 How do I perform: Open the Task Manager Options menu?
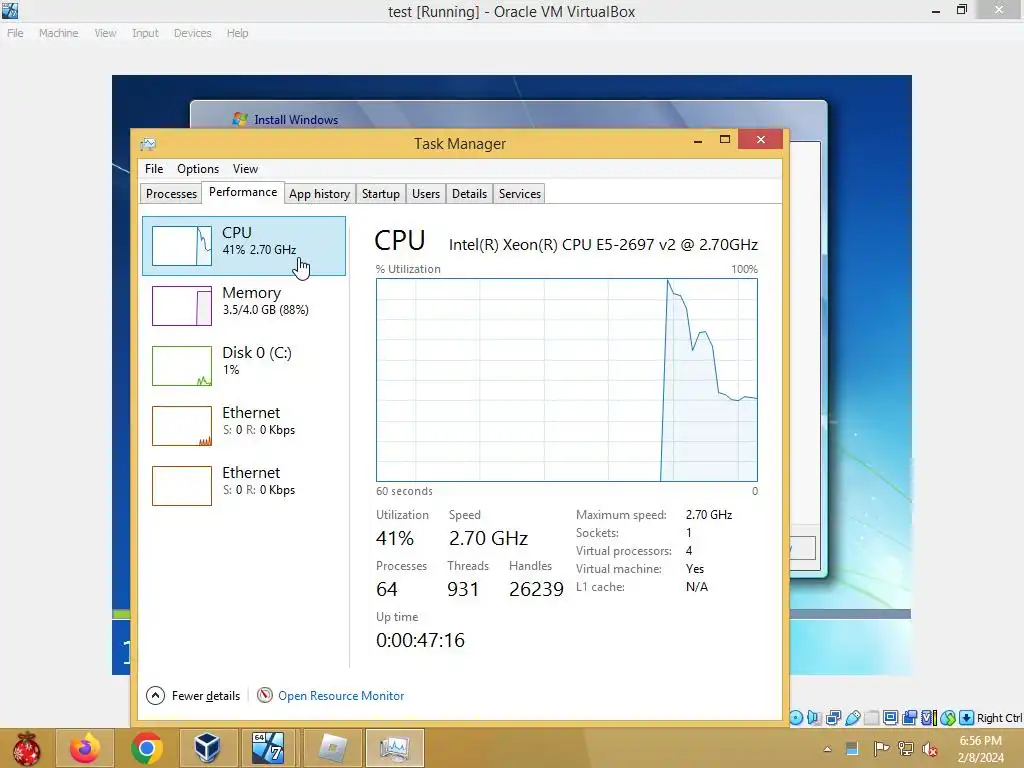tap(198, 168)
